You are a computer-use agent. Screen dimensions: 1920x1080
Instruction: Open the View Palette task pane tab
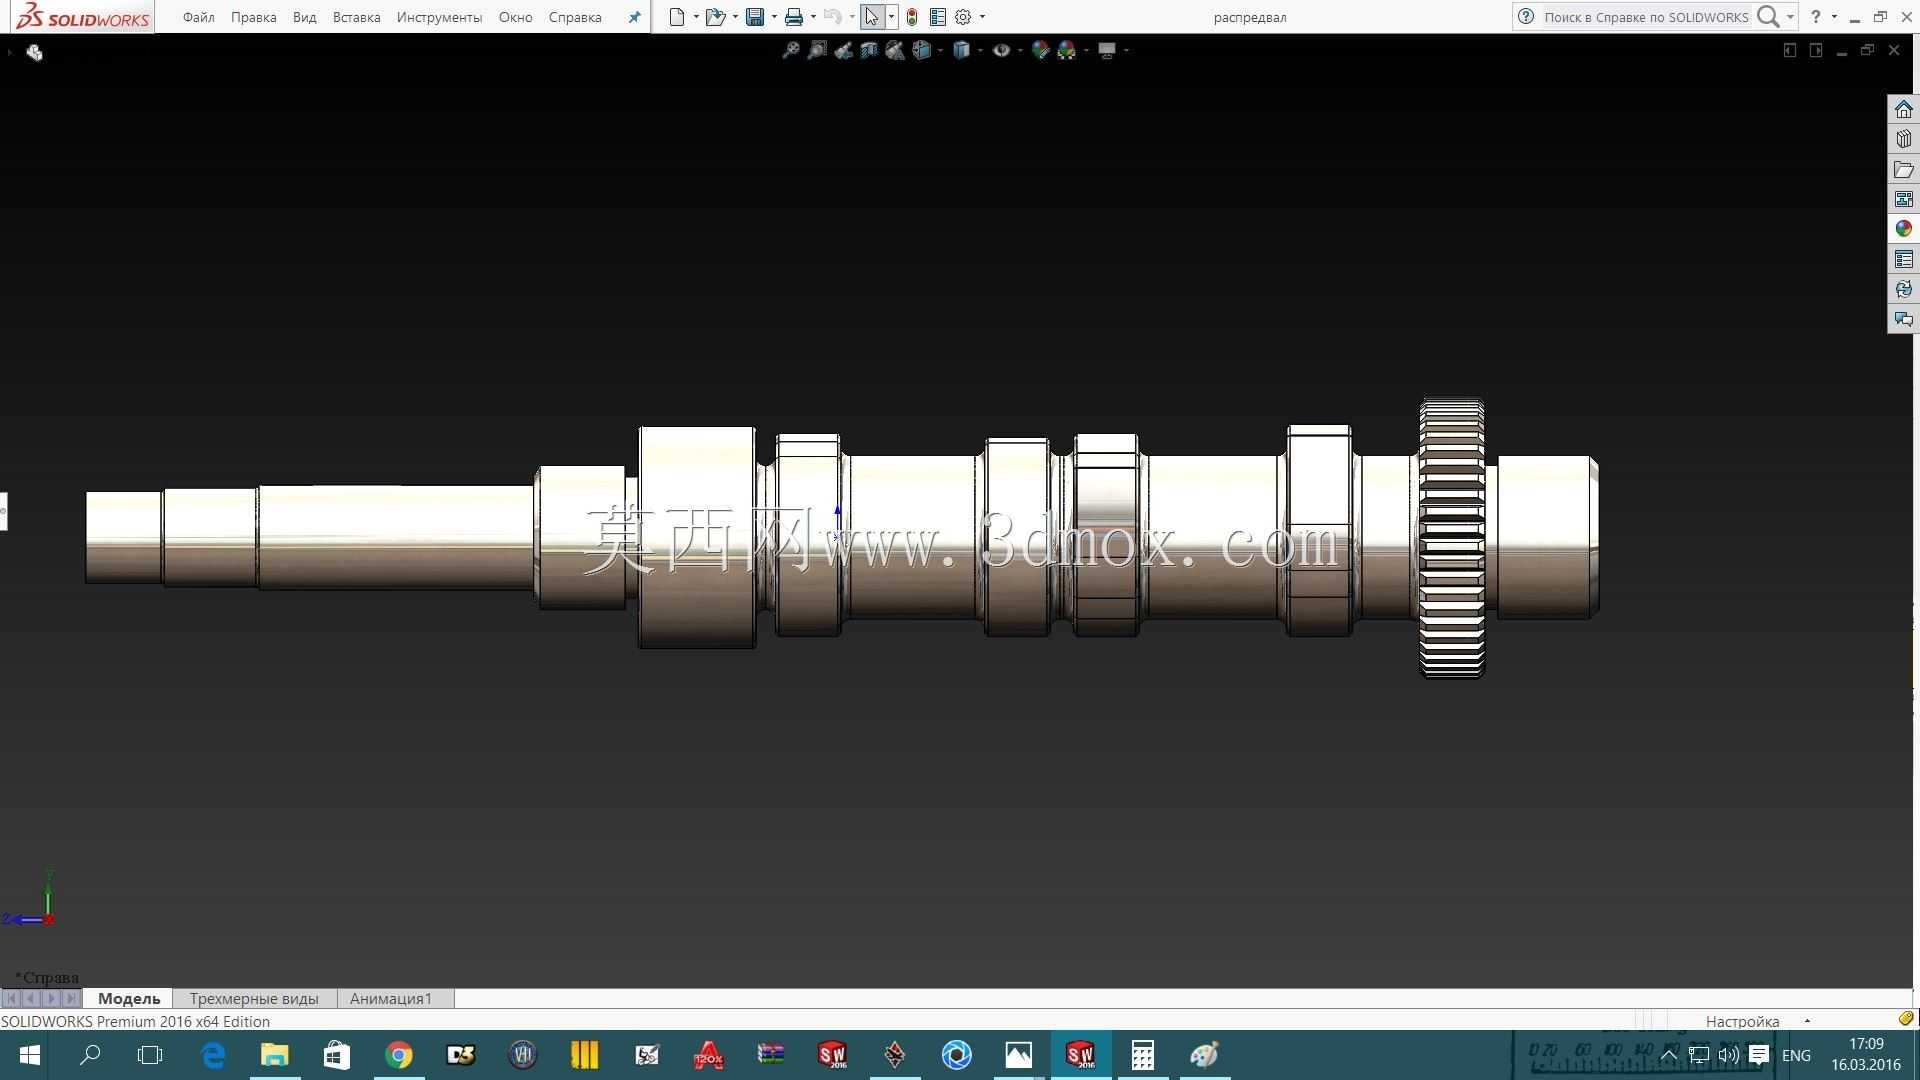click(1903, 199)
